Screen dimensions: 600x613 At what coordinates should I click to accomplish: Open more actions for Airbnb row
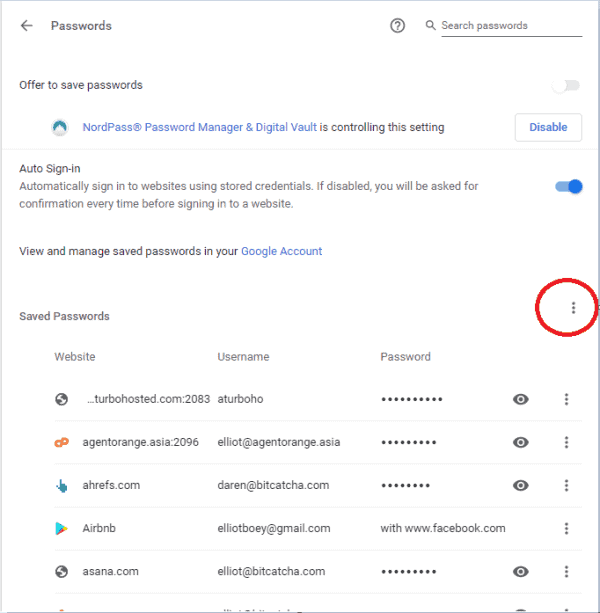566,529
